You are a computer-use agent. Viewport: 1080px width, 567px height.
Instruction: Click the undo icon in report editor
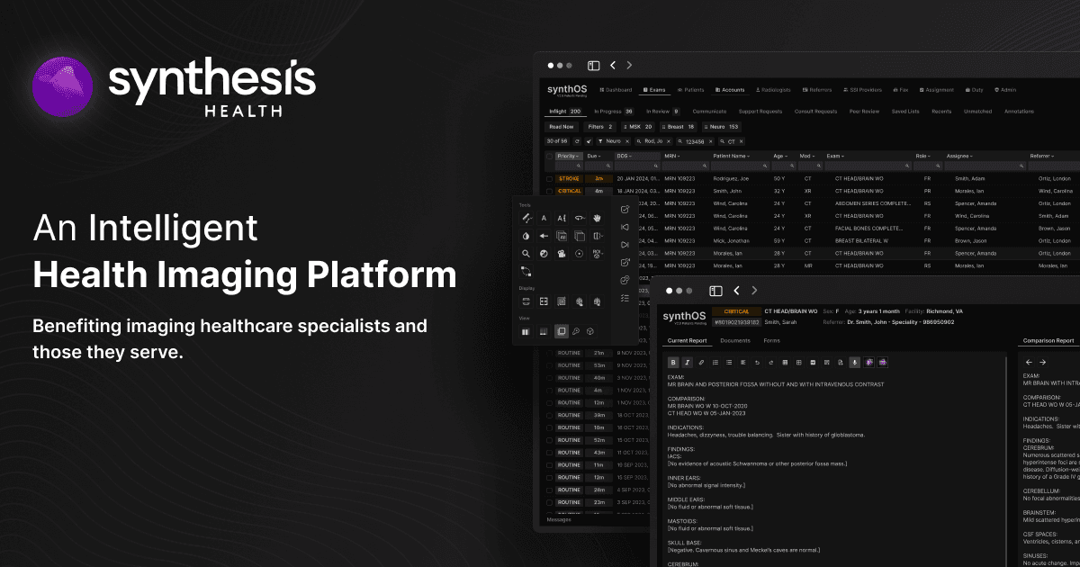757,362
